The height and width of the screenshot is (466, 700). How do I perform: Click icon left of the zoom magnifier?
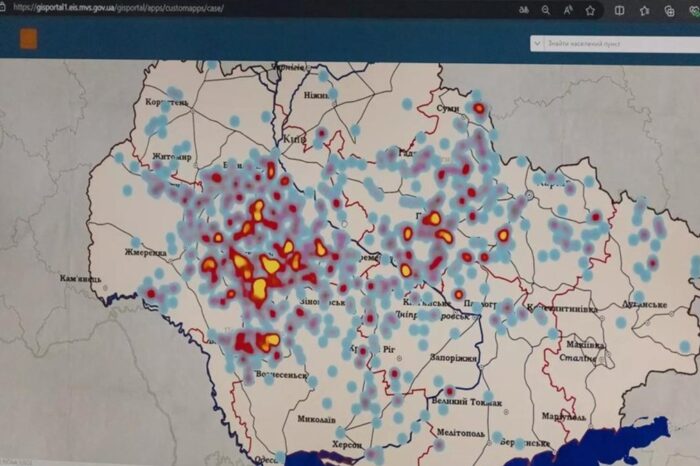523,9
